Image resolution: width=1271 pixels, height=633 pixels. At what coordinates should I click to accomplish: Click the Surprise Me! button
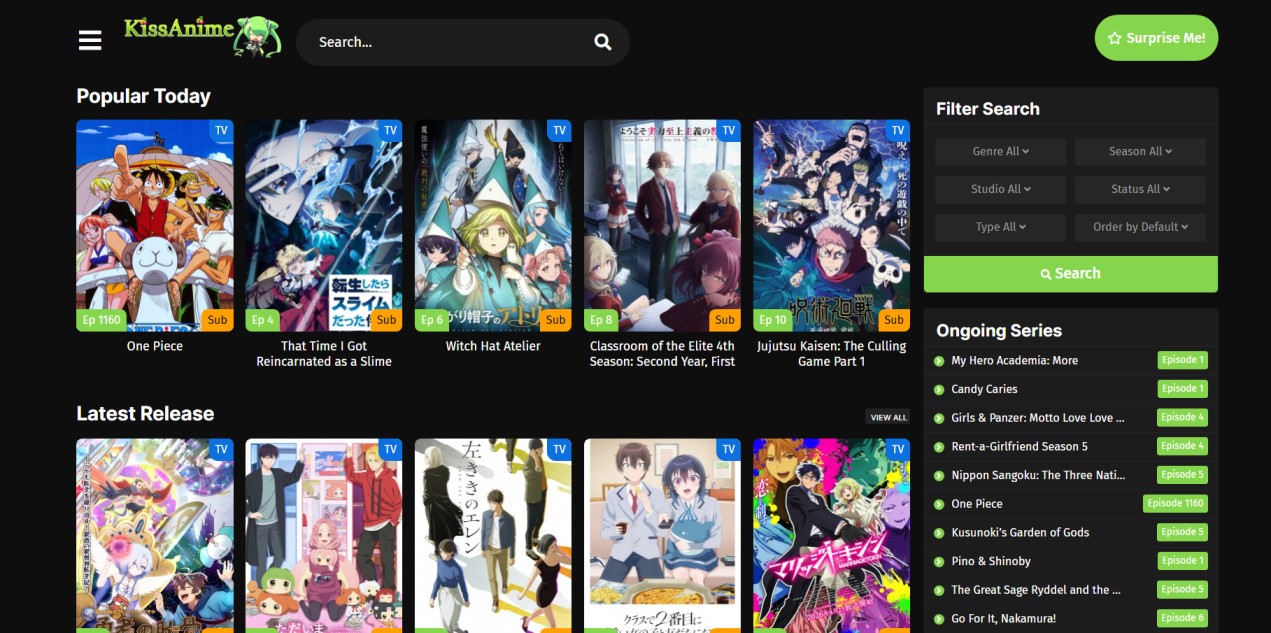point(1156,38)
